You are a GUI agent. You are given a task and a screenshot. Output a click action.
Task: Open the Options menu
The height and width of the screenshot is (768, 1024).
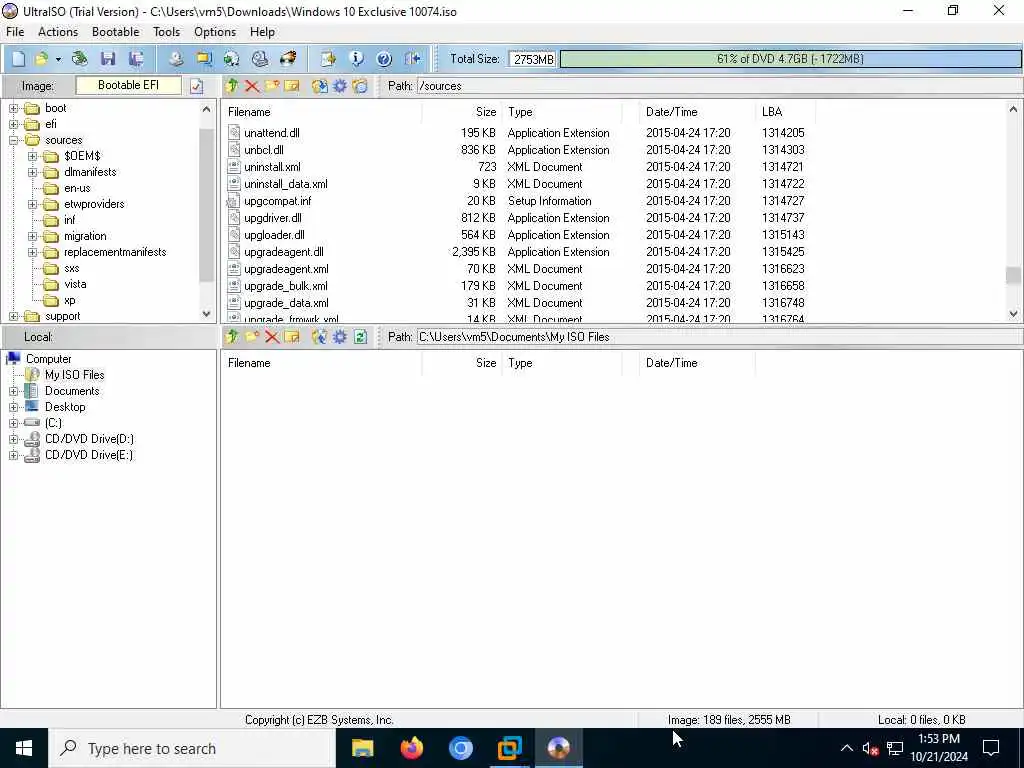coord(215,31)
